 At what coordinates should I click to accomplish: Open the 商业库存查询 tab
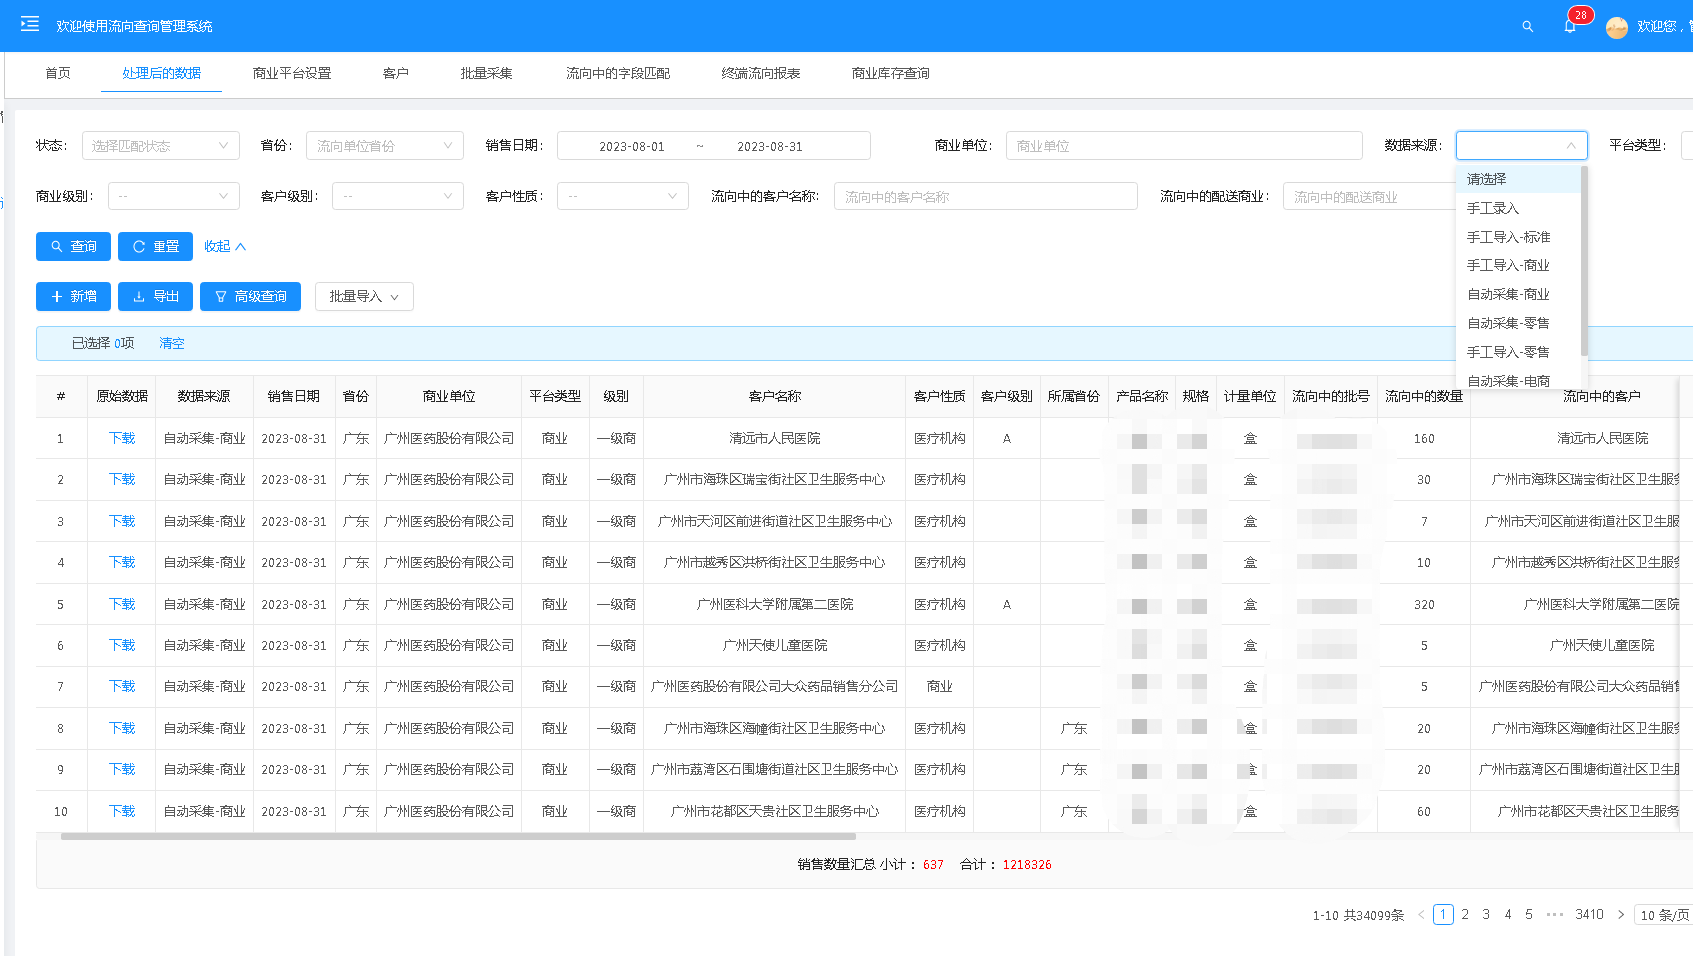click(891, 73)
